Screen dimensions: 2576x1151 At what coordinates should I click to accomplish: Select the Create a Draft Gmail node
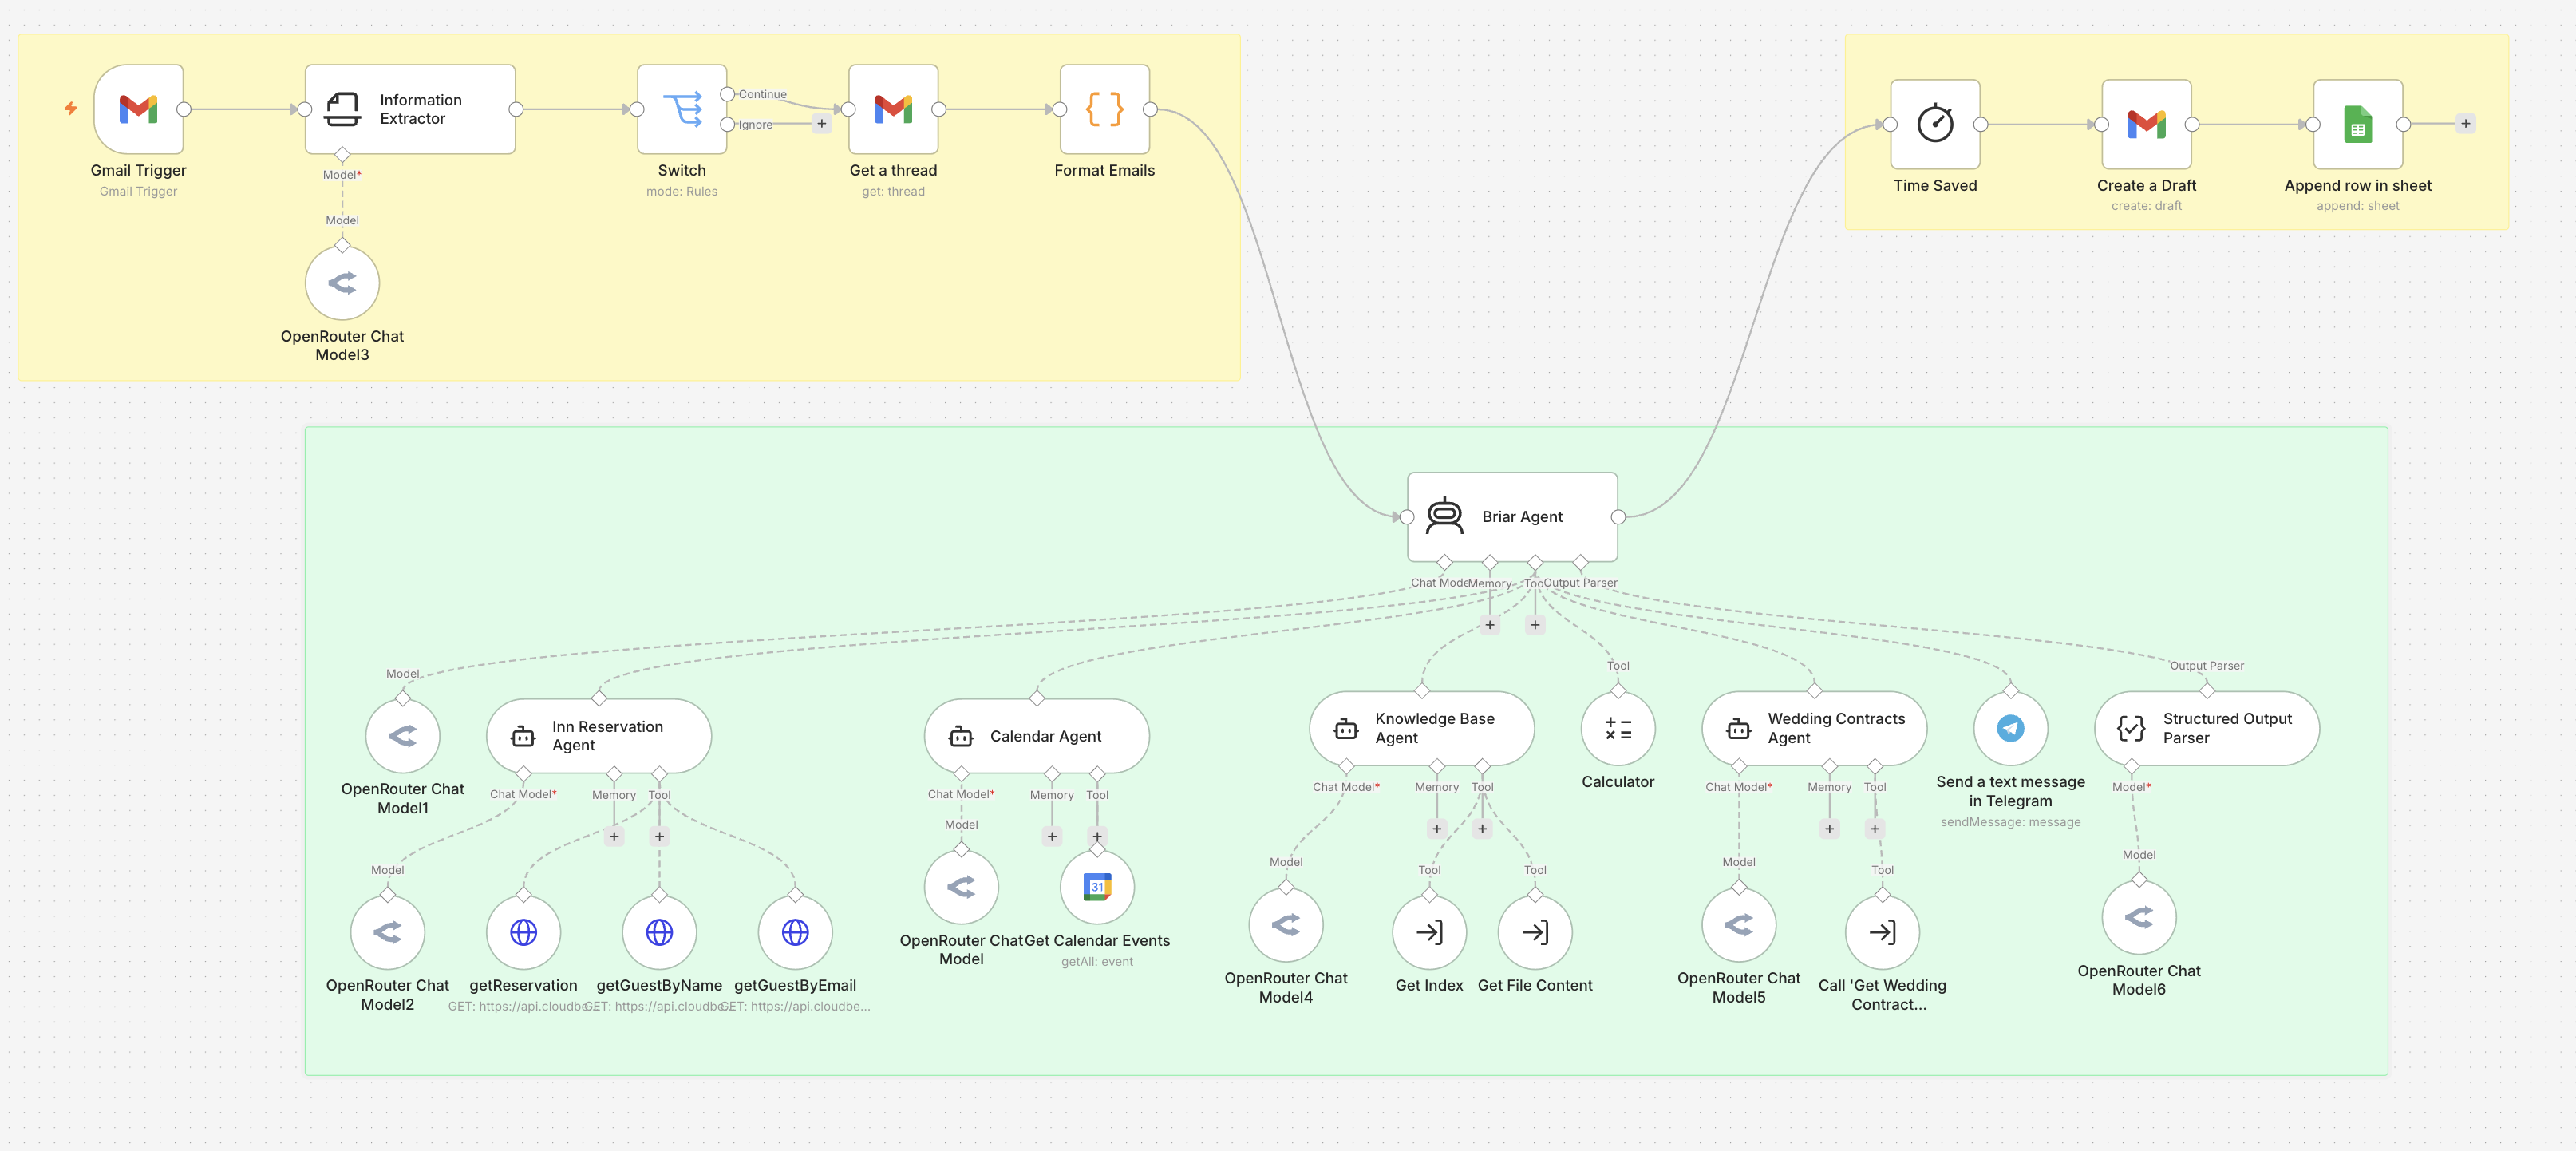(2146, 124)
